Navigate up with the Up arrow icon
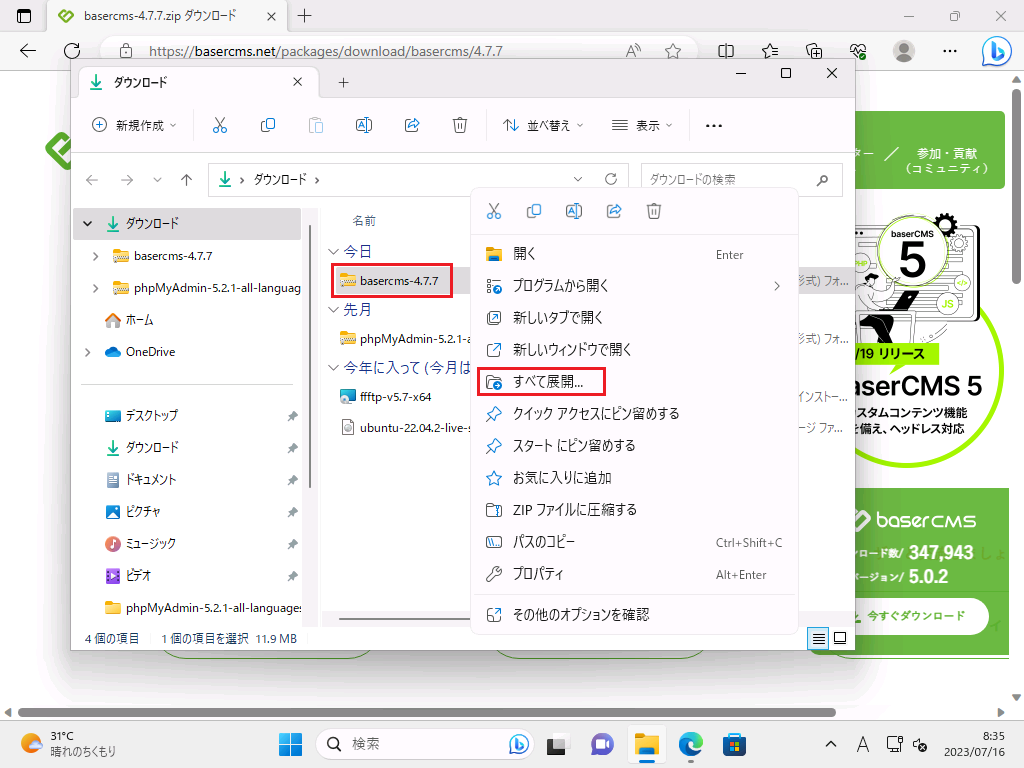Screen dimensions: 1024x768 coord(186,180)
